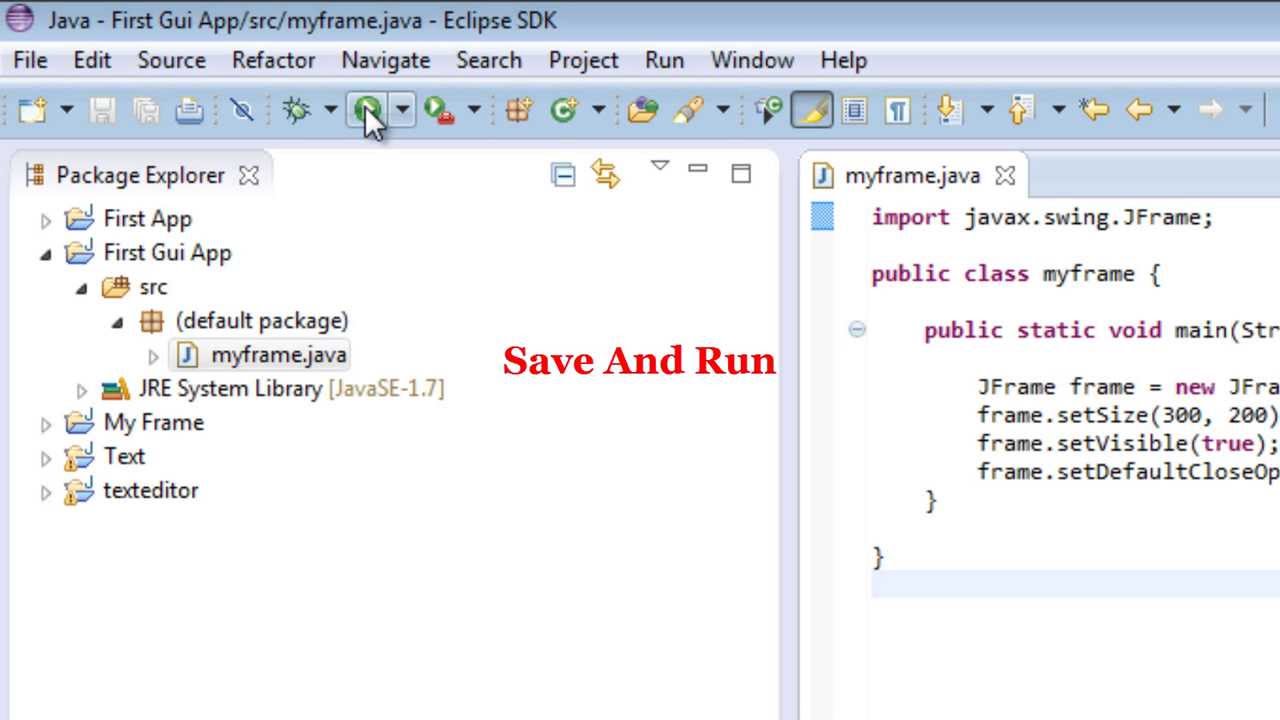Click the New Java Class icon

(565, 109)
